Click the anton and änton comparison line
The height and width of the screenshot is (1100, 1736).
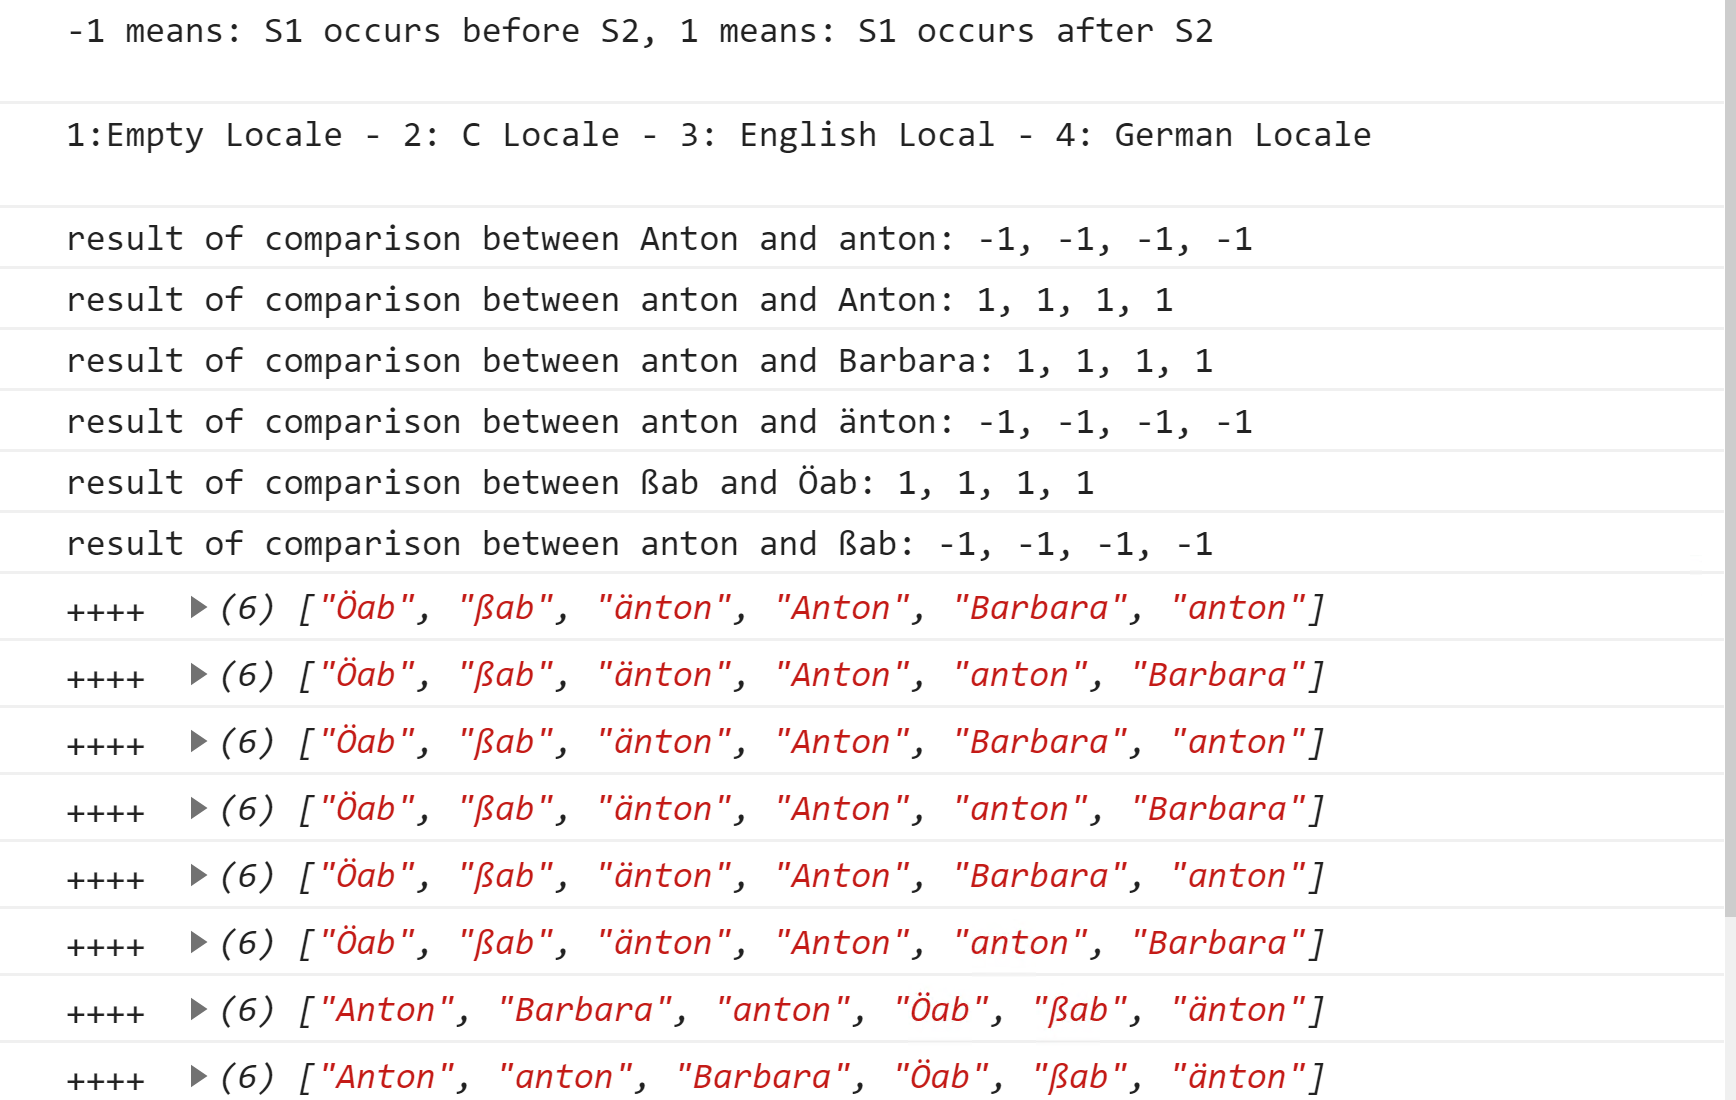tap(659, 422)
